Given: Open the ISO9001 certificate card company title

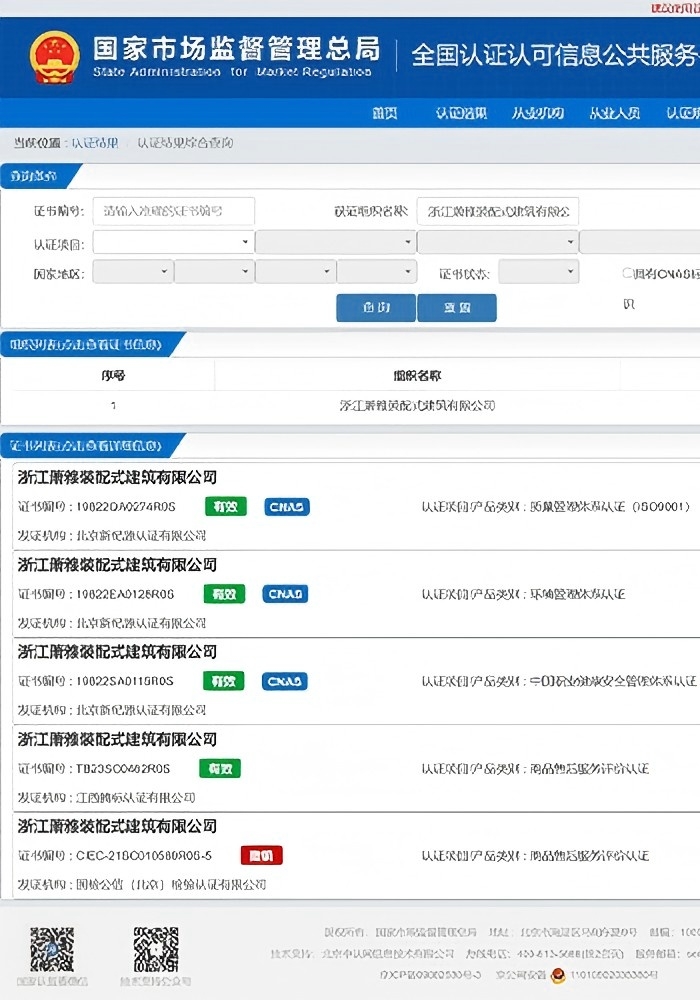Looking at the screenshot, I should [x=117, y=478].
